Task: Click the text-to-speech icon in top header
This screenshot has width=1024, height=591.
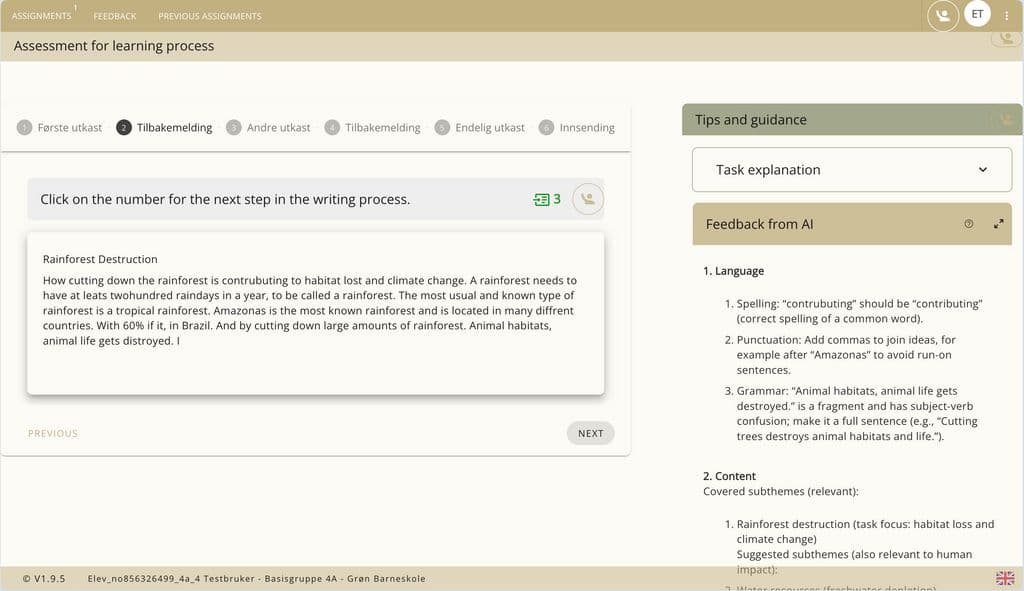Action: click(x=942, y=16)
